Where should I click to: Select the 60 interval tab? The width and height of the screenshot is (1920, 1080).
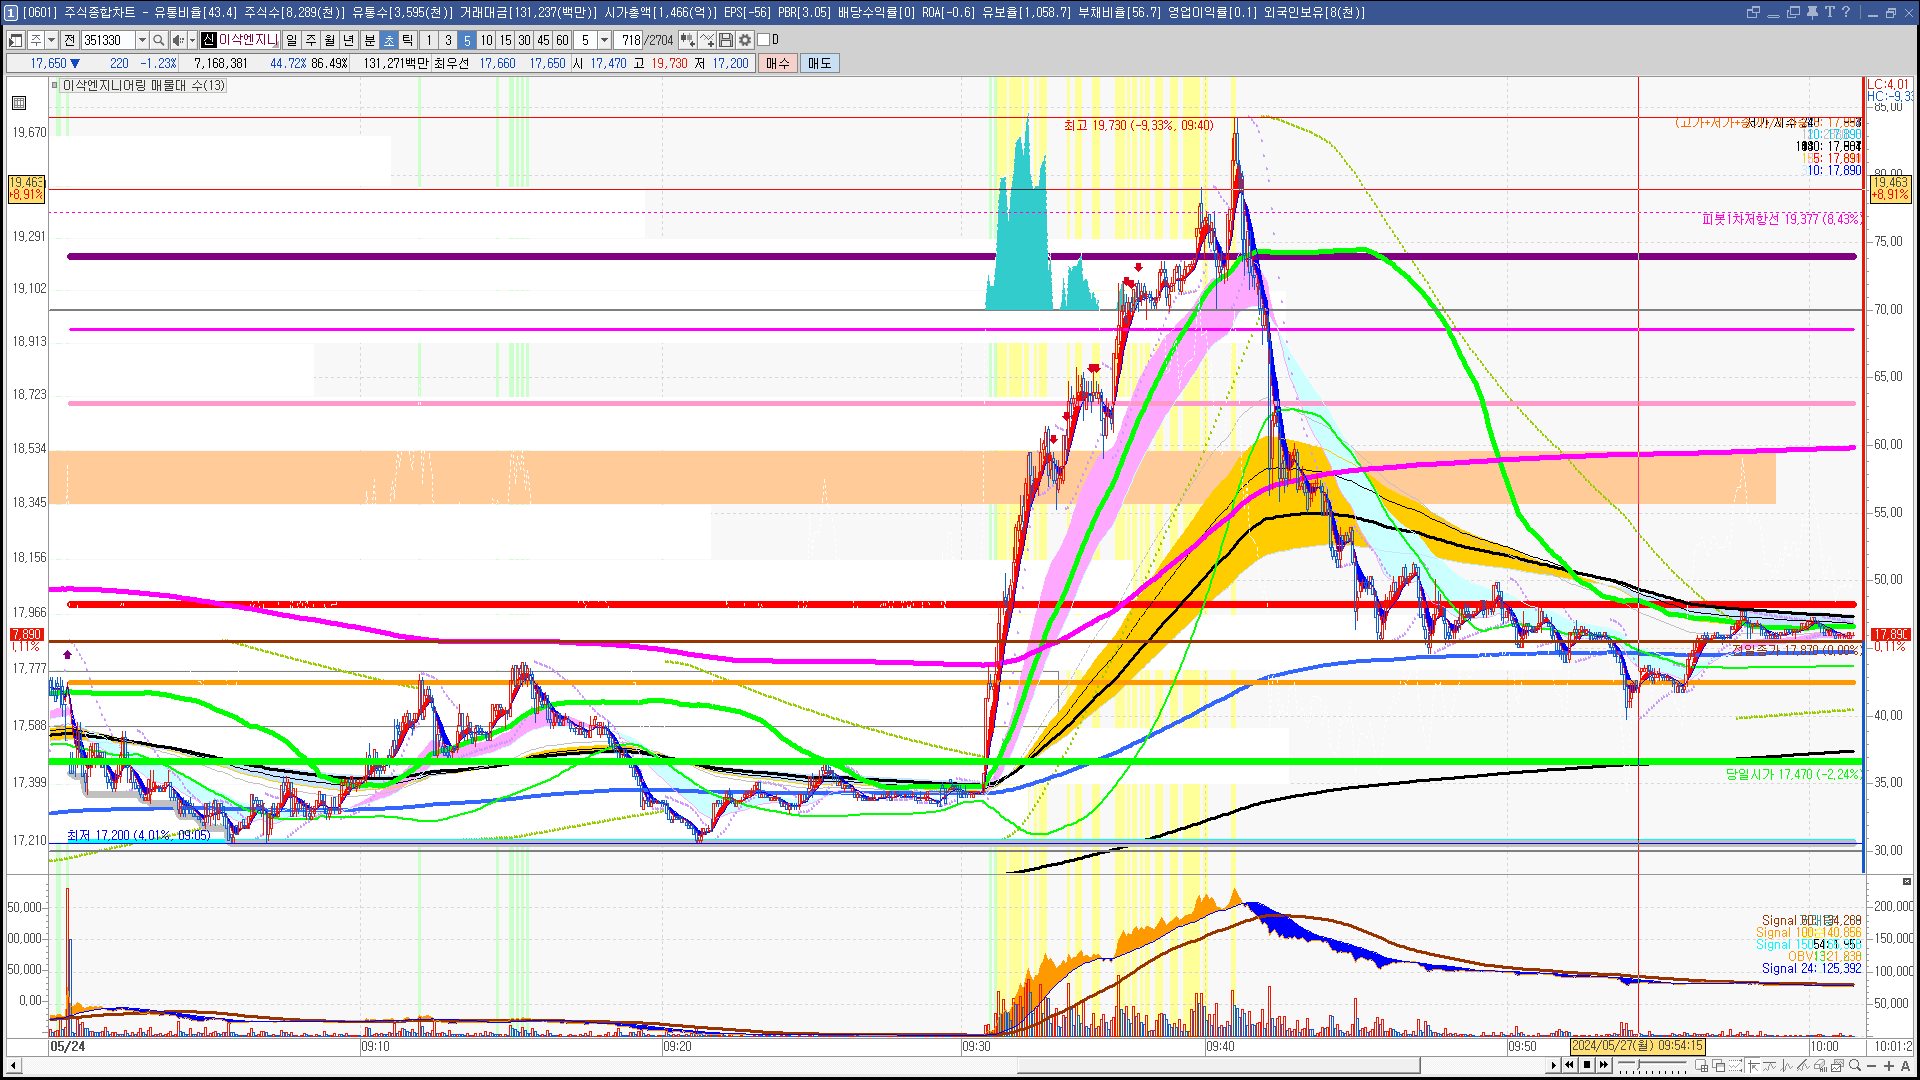pos(562,40)
